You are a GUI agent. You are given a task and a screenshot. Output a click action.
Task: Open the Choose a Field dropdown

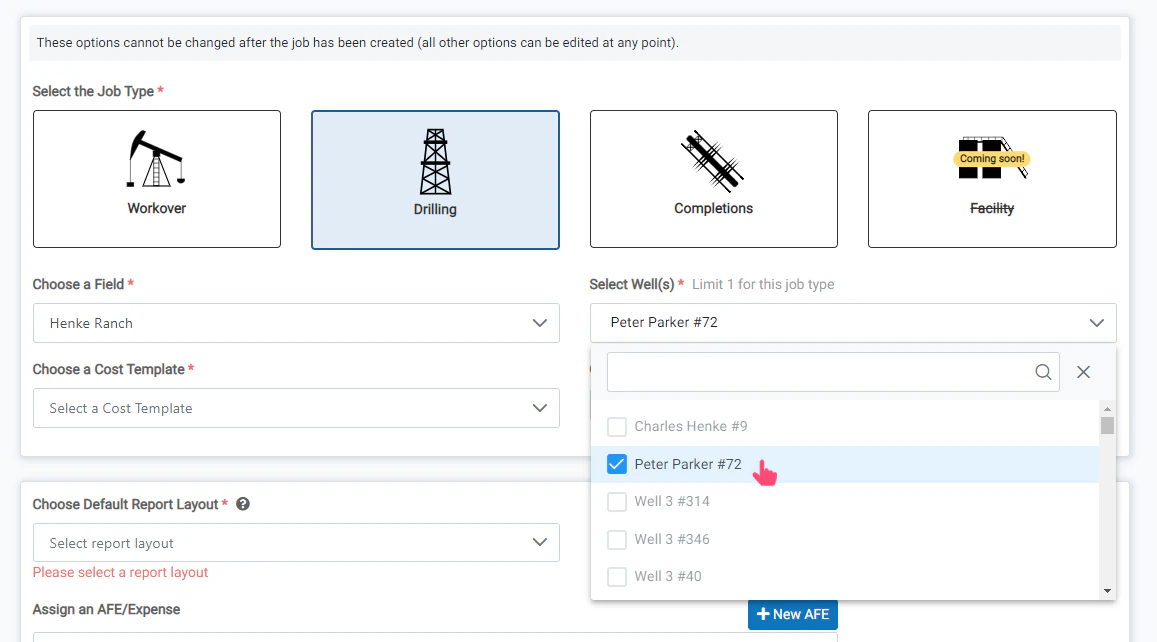(x=296, y=323)
